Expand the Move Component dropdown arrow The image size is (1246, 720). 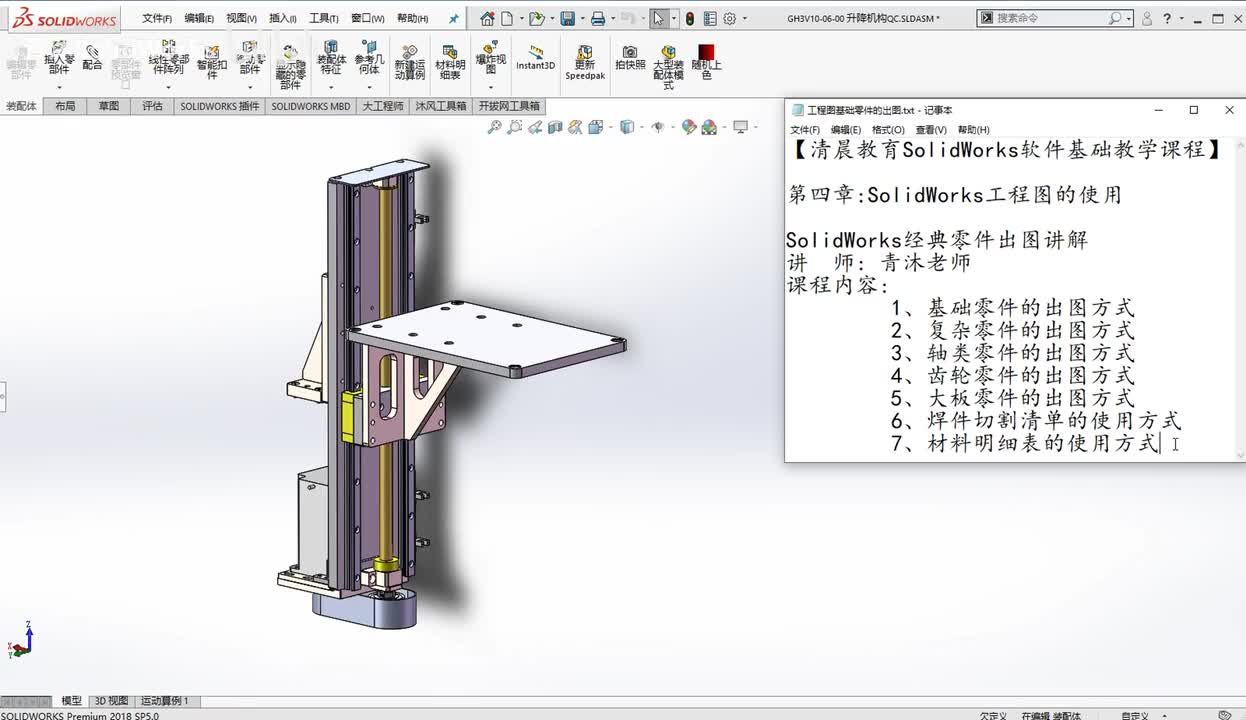click(x=249, y=87)
